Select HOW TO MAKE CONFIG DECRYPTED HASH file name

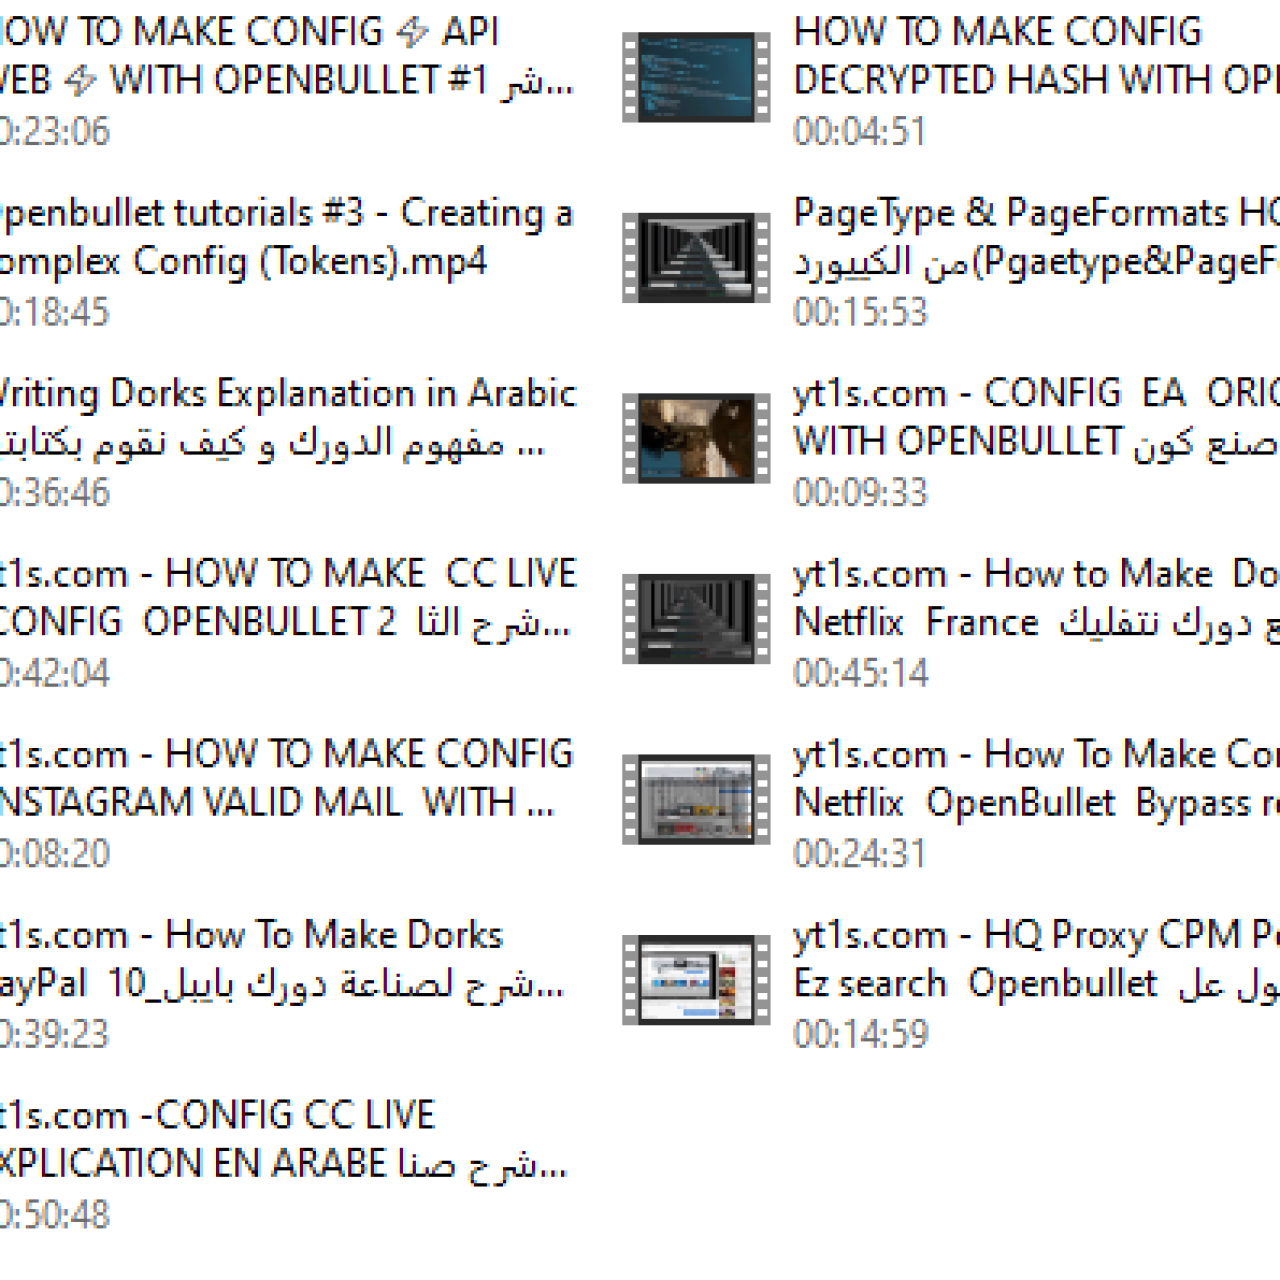click(1036, 56)
